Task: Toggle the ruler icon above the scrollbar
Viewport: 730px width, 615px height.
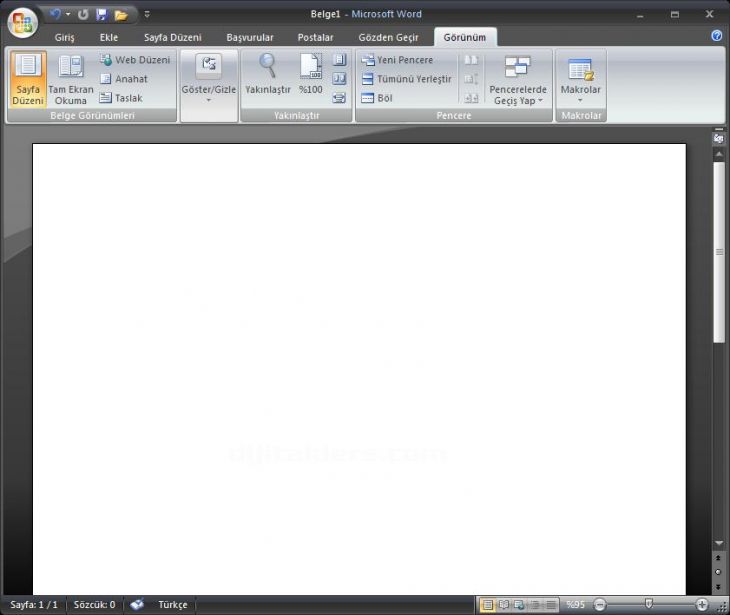Action: (719, 138)
